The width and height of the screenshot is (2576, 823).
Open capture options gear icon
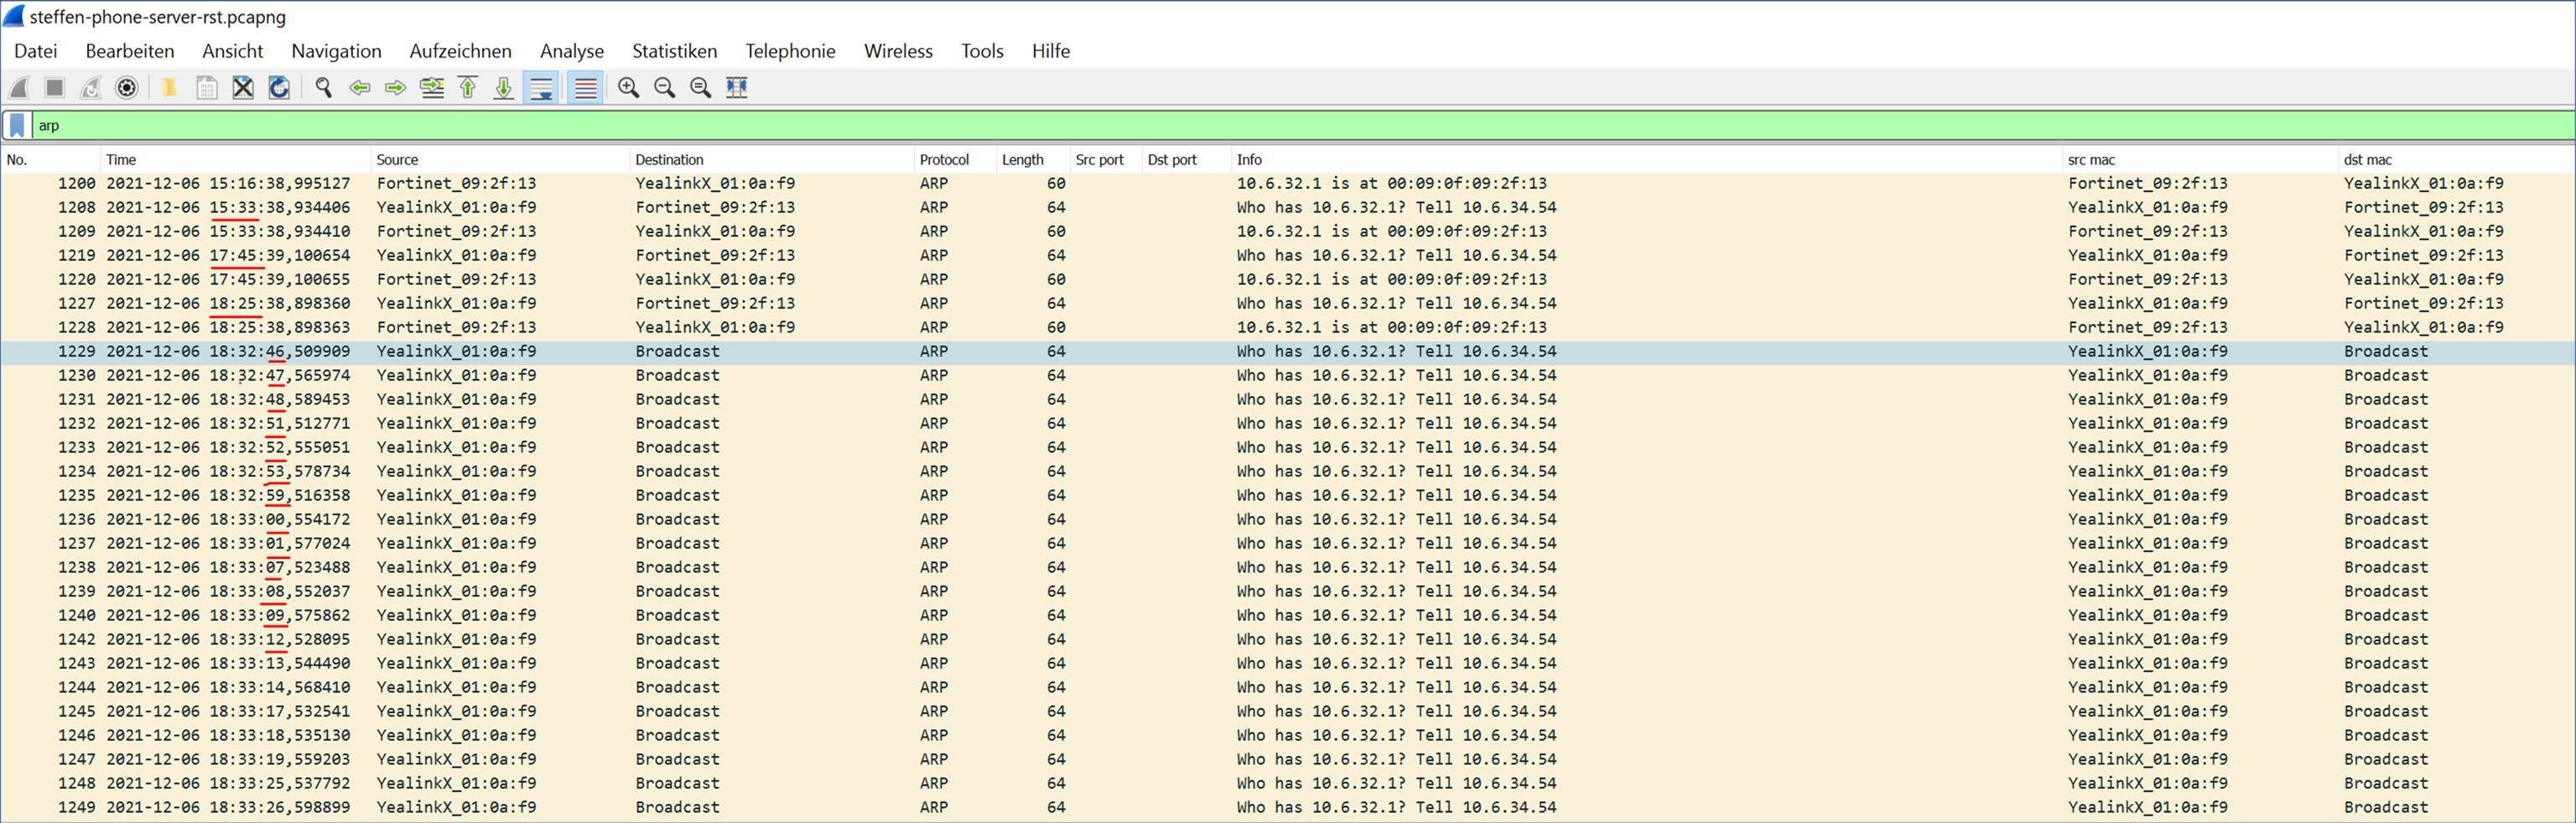tap(127, 88)
